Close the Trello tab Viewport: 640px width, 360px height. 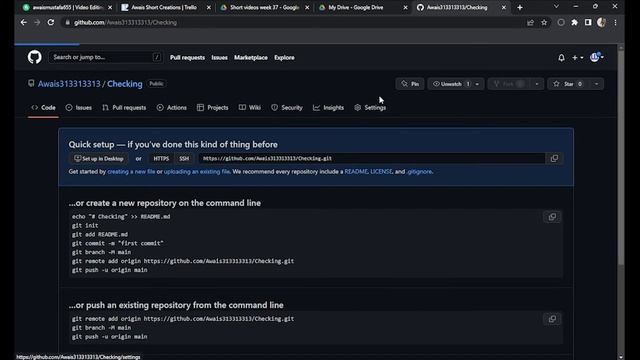(209, 7)
